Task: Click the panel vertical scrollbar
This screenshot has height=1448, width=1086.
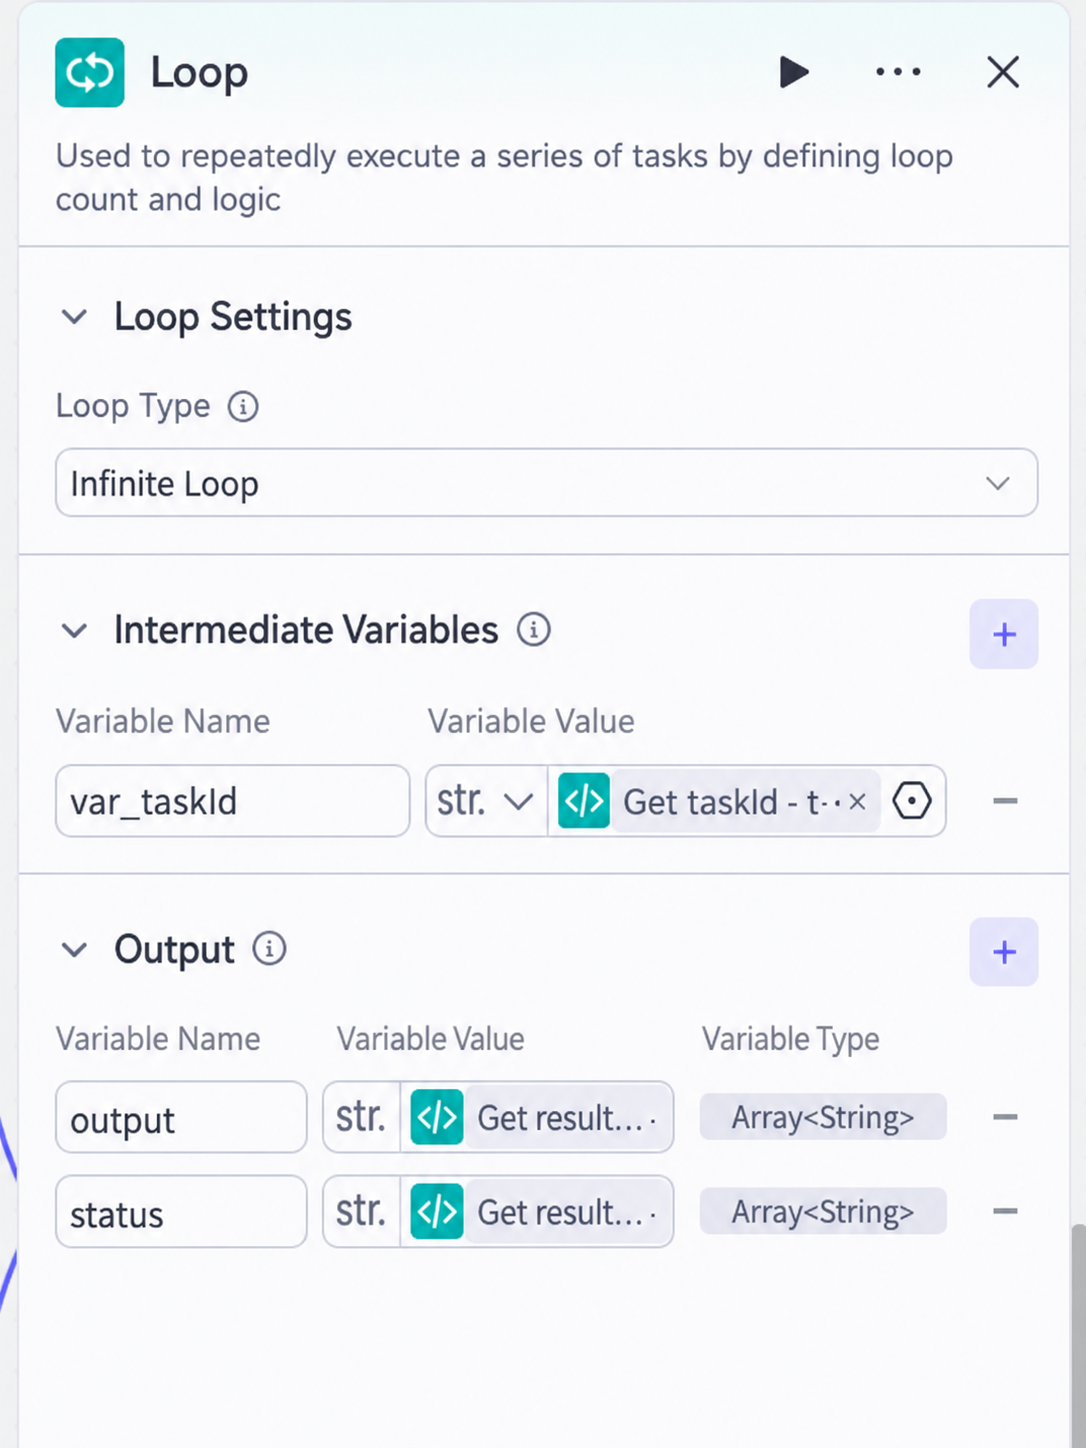Action: coord(1078,1335)
